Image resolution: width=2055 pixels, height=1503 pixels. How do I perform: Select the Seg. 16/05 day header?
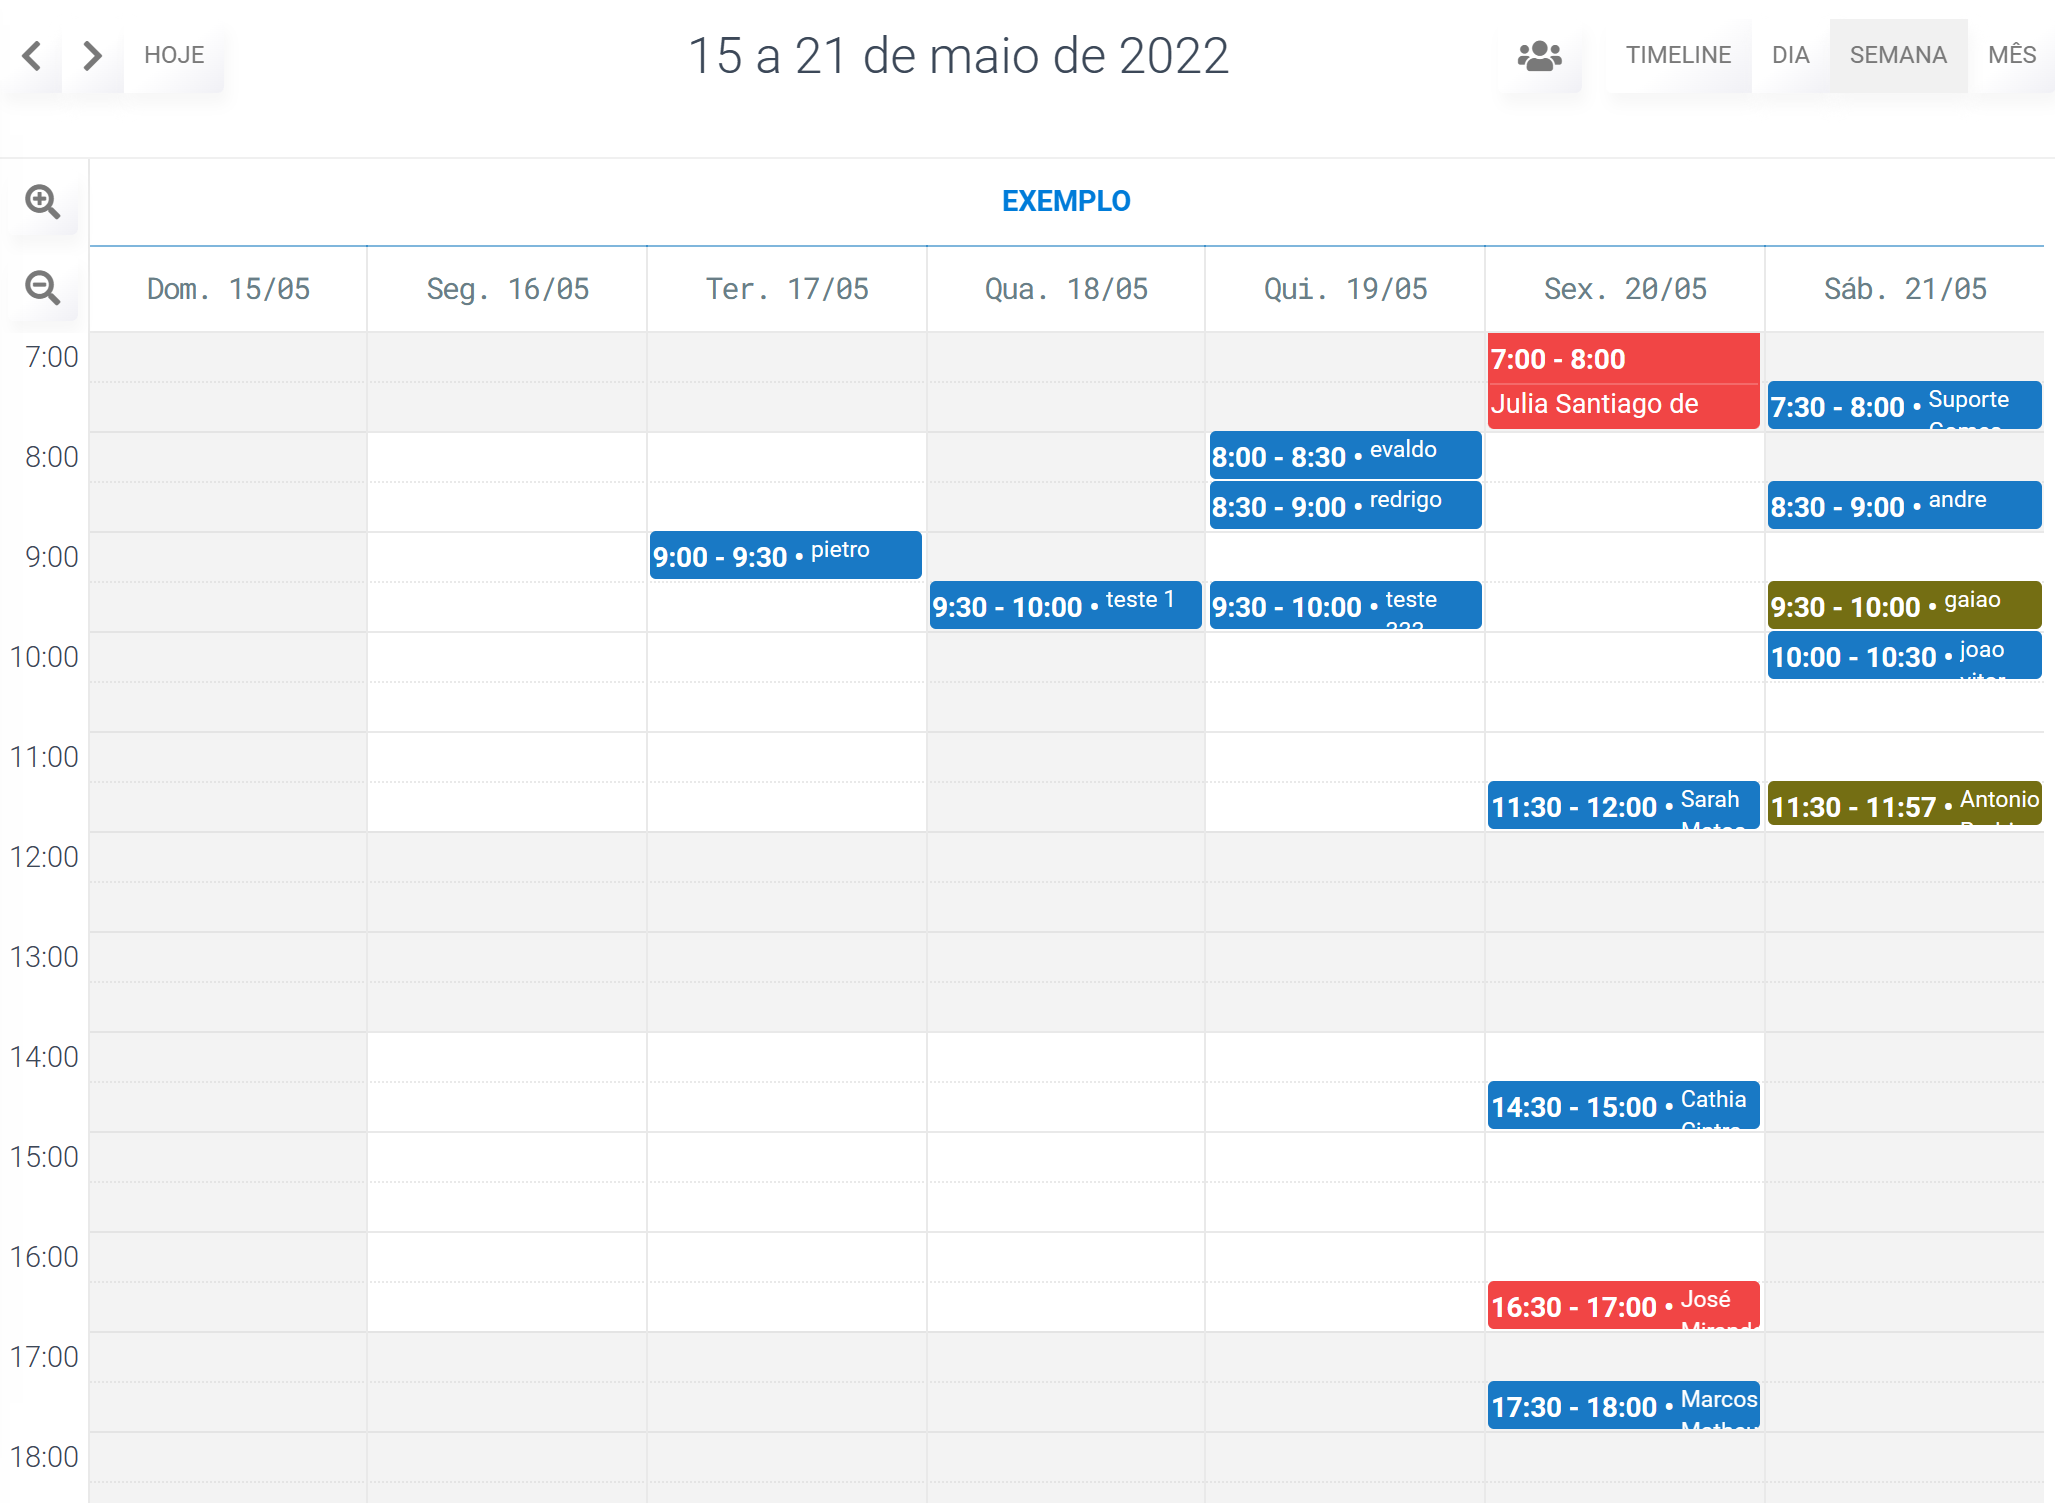tap(507, 289)
